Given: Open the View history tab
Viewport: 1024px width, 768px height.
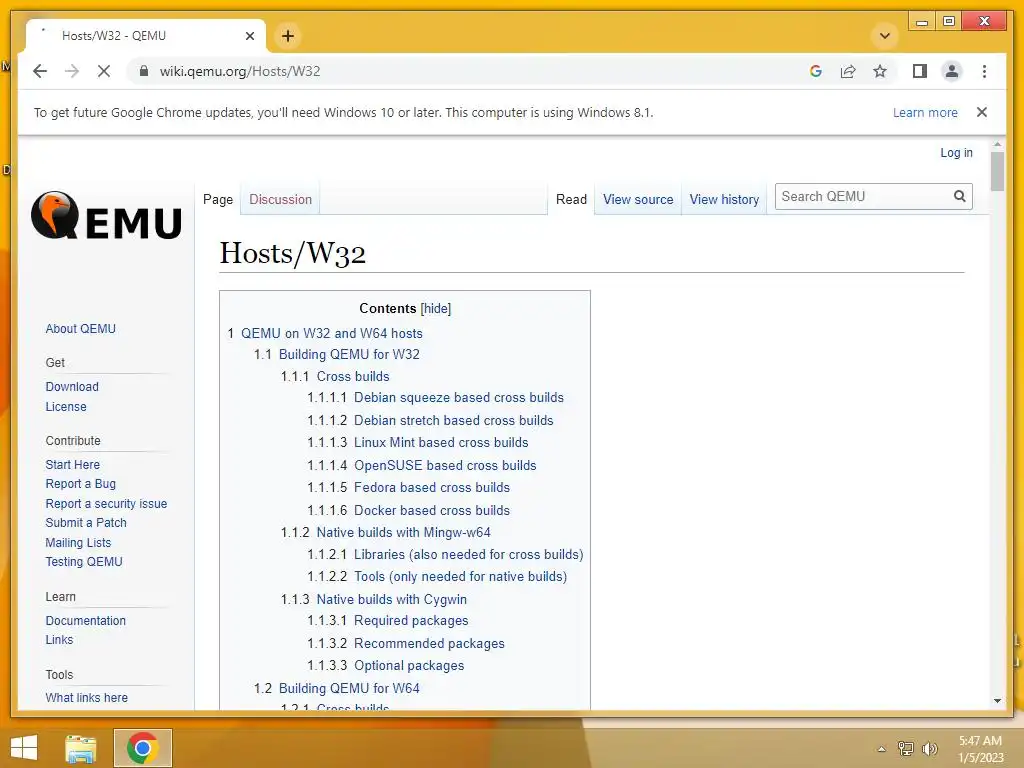Looking at the screenshot, I should (x=724, y=199).
